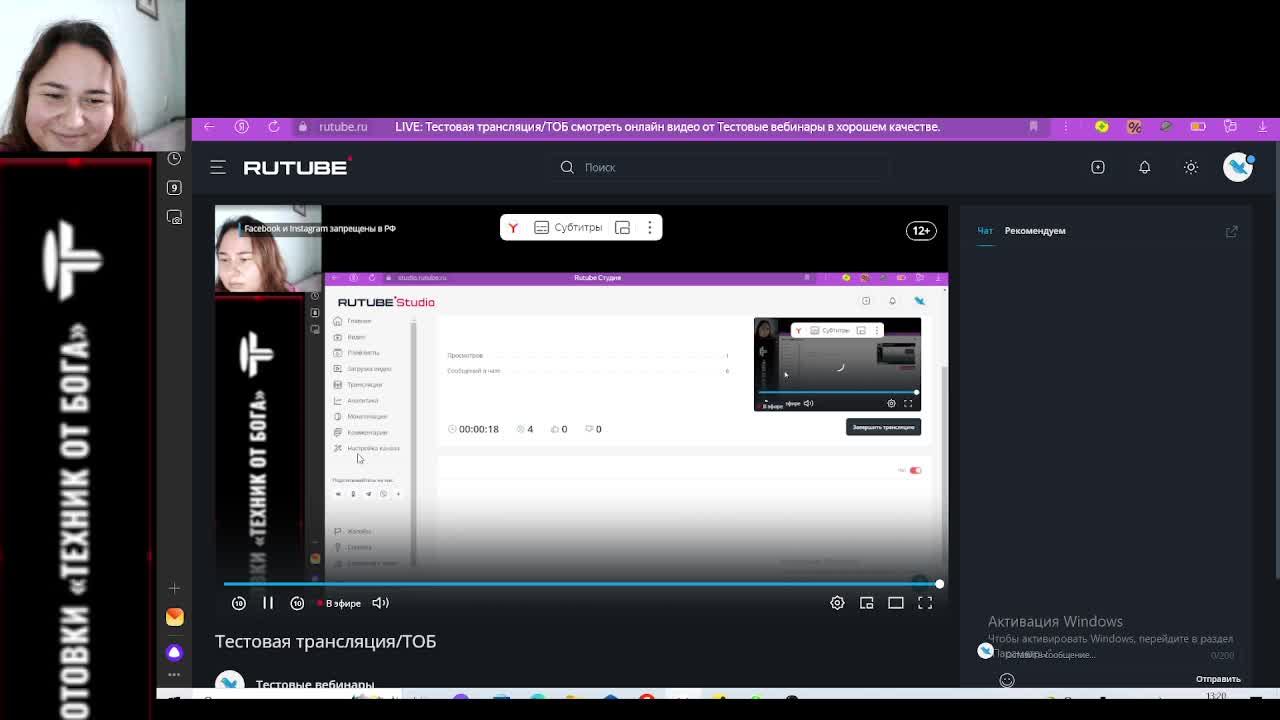The width and height of the screenshot is (1280, 720).
Task: Go to the RUTUBE home logo
Action: pyautogui.click(x=297, y=167)
